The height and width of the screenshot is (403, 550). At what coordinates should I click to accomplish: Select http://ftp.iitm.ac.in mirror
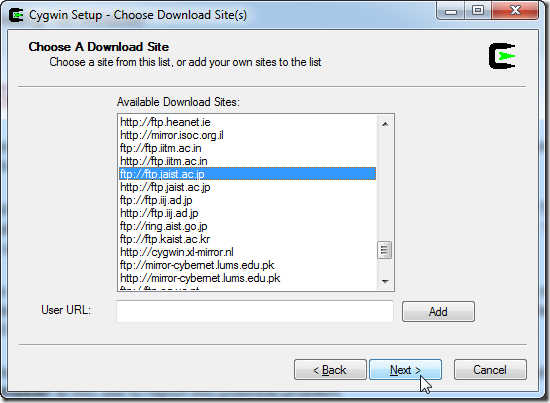247,161
